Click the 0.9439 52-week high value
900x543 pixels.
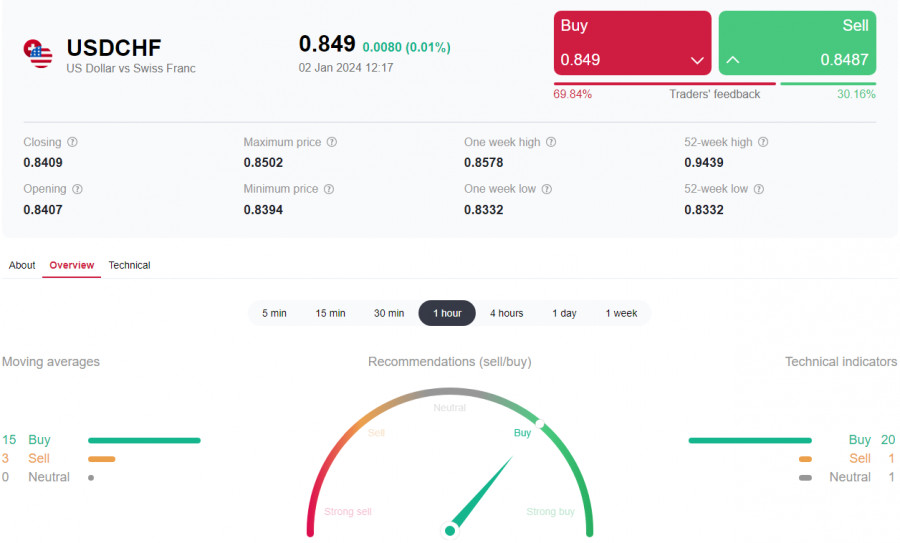coord(704,162)
